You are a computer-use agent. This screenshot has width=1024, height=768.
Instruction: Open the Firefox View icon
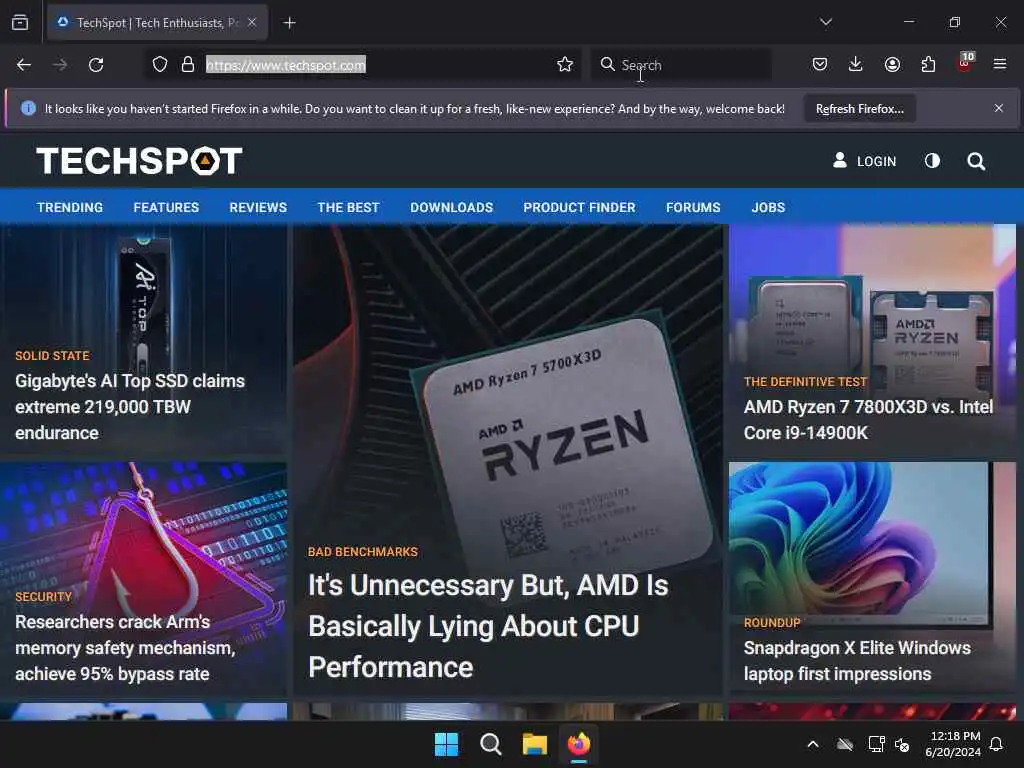[20, 23]
